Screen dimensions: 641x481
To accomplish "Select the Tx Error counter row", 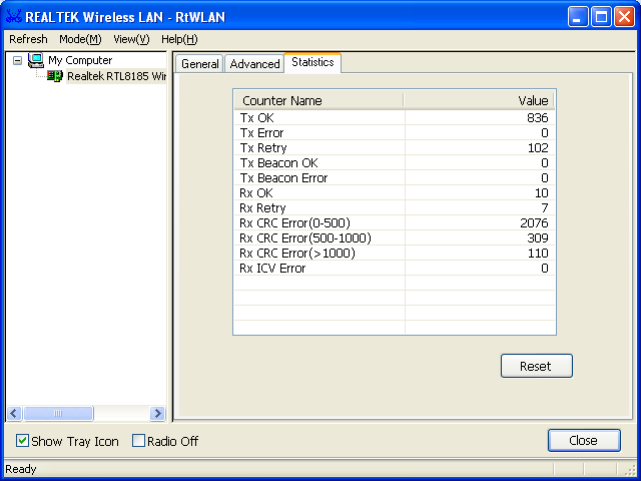I will tap(394, 133).
